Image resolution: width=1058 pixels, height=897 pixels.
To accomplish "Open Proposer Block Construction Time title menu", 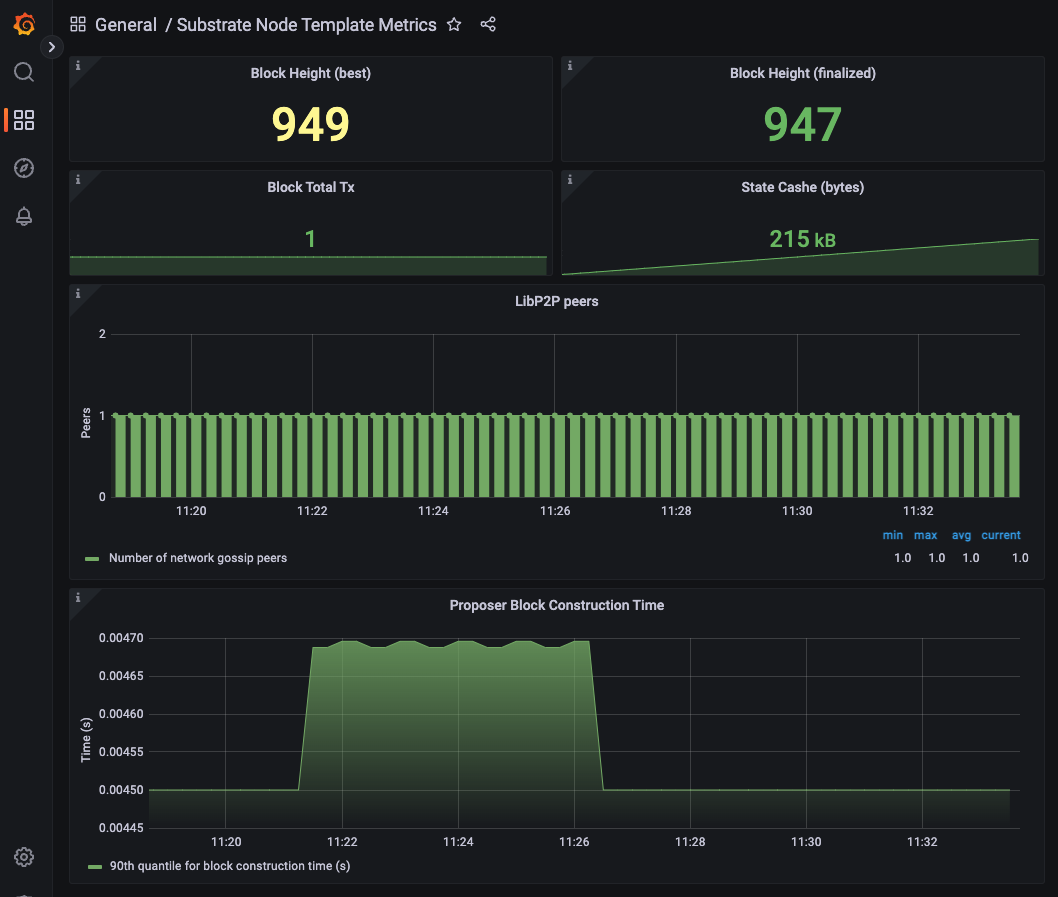I will coord(557,605).
